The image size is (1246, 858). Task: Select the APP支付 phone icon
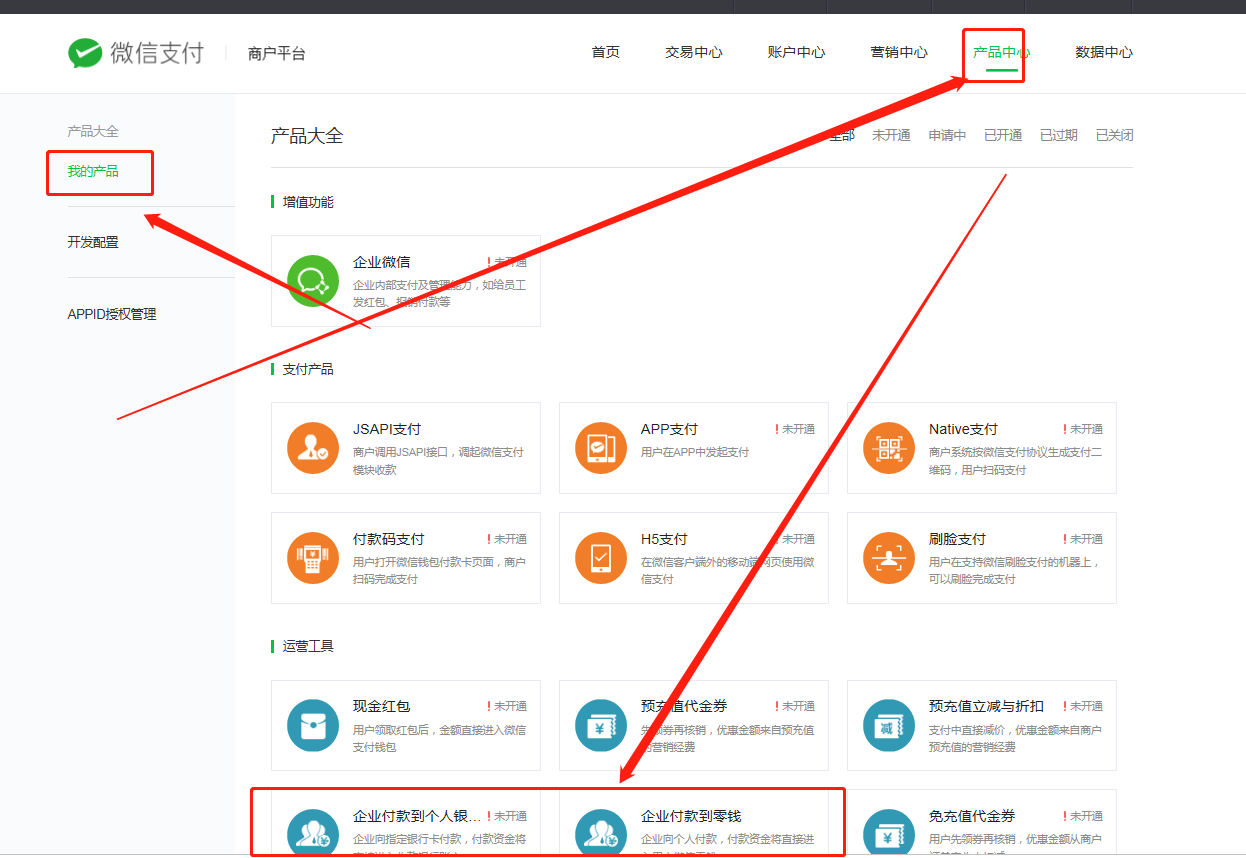coord(601,448)
